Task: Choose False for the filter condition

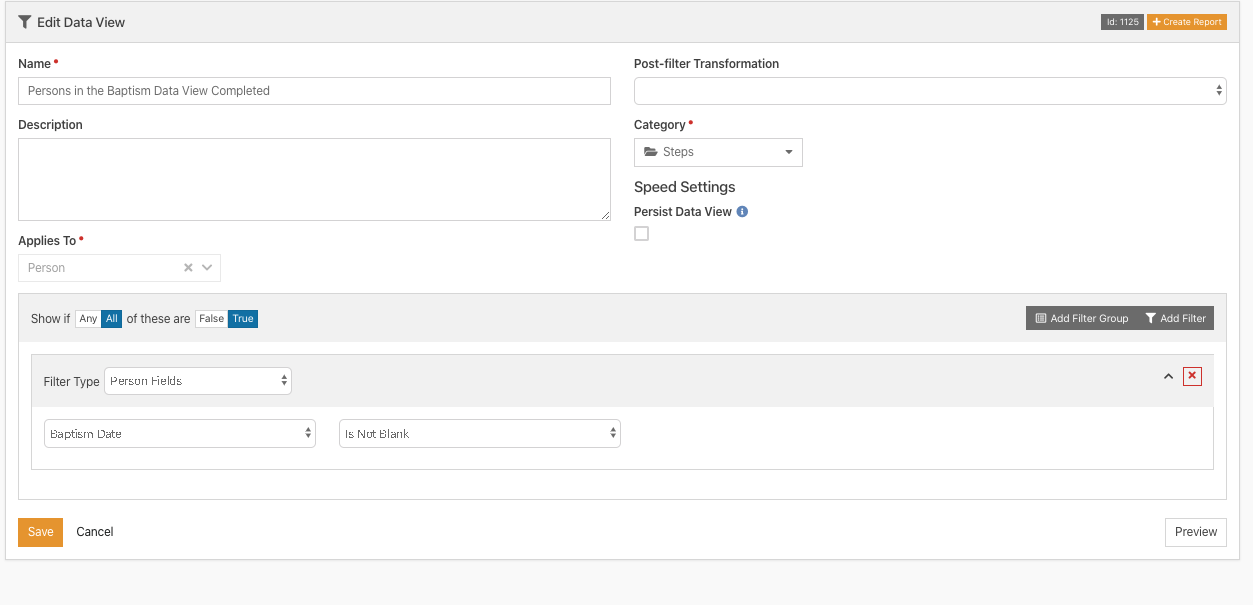Action: click(x=211, y=319)
